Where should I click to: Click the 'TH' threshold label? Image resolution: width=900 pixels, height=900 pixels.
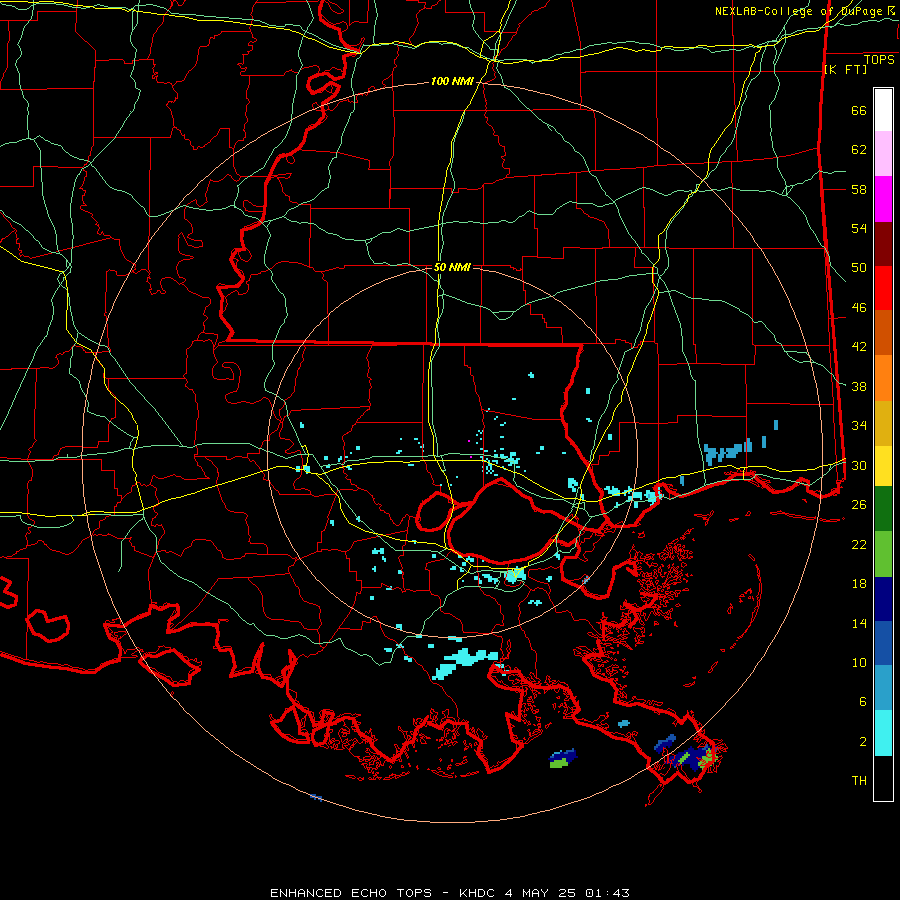(x=859, y=781)
